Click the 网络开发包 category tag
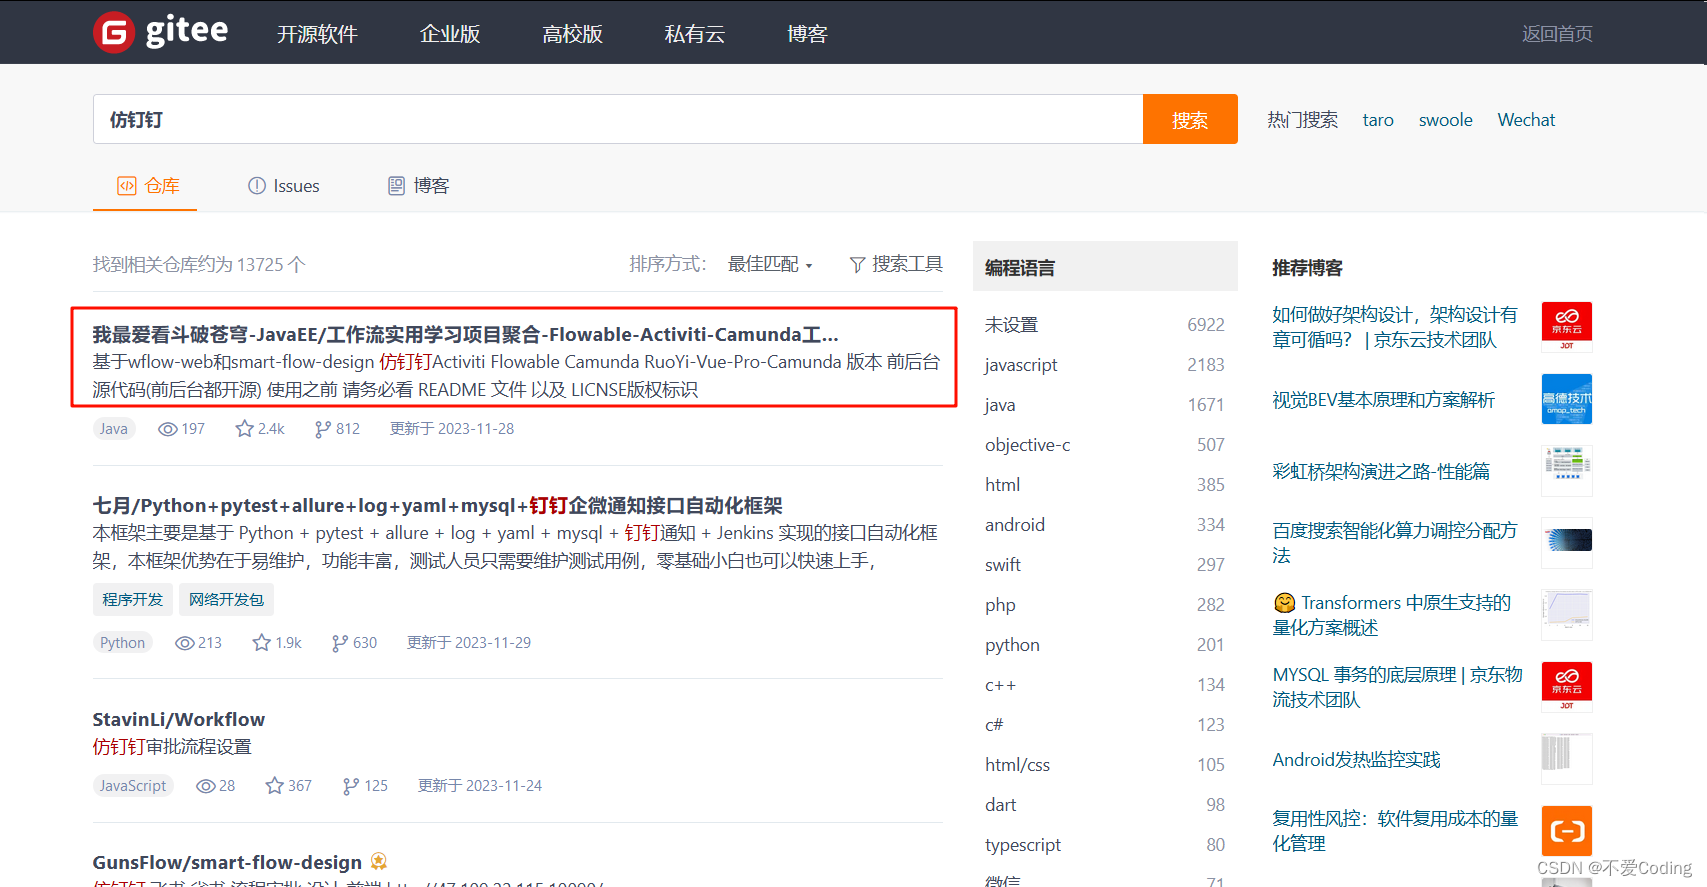 [x=226, y=599]
